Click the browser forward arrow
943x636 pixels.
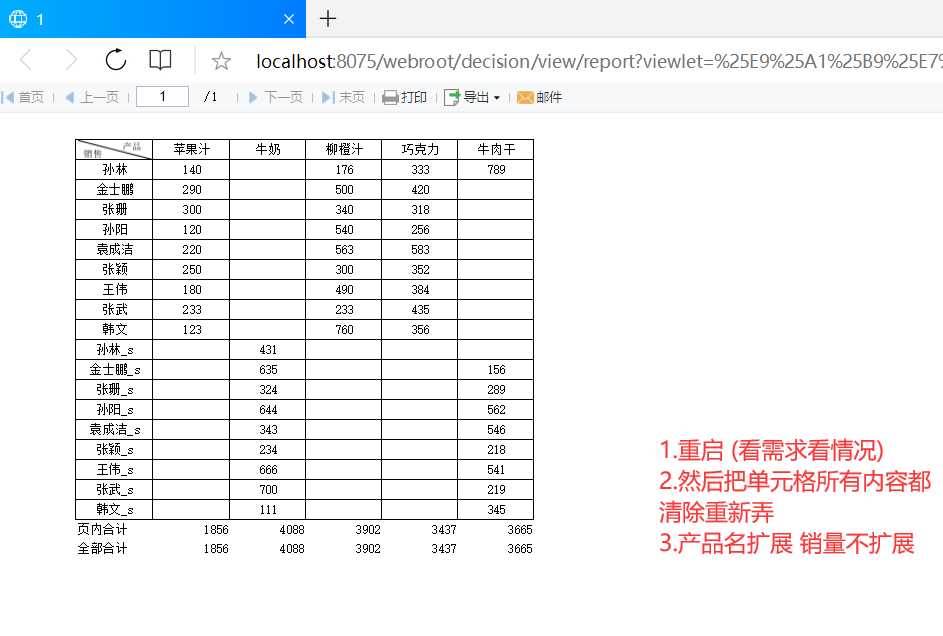pyautogui.click(x=71, y=60)
